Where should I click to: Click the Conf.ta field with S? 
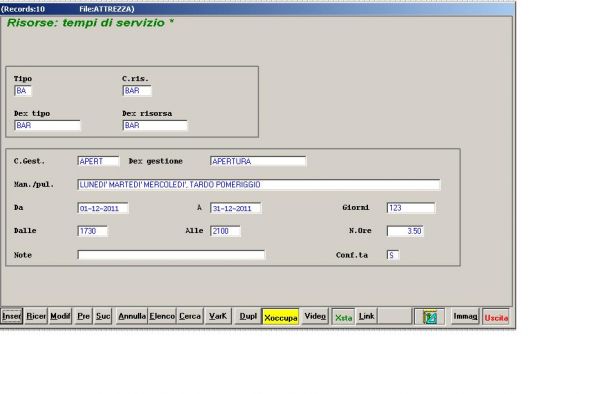tap(393, 255)
